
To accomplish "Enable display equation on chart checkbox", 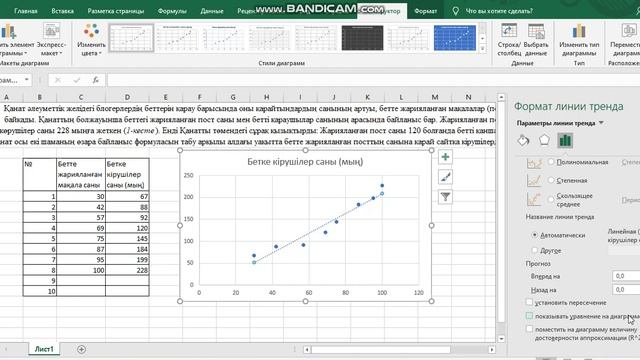I will 529,316.
